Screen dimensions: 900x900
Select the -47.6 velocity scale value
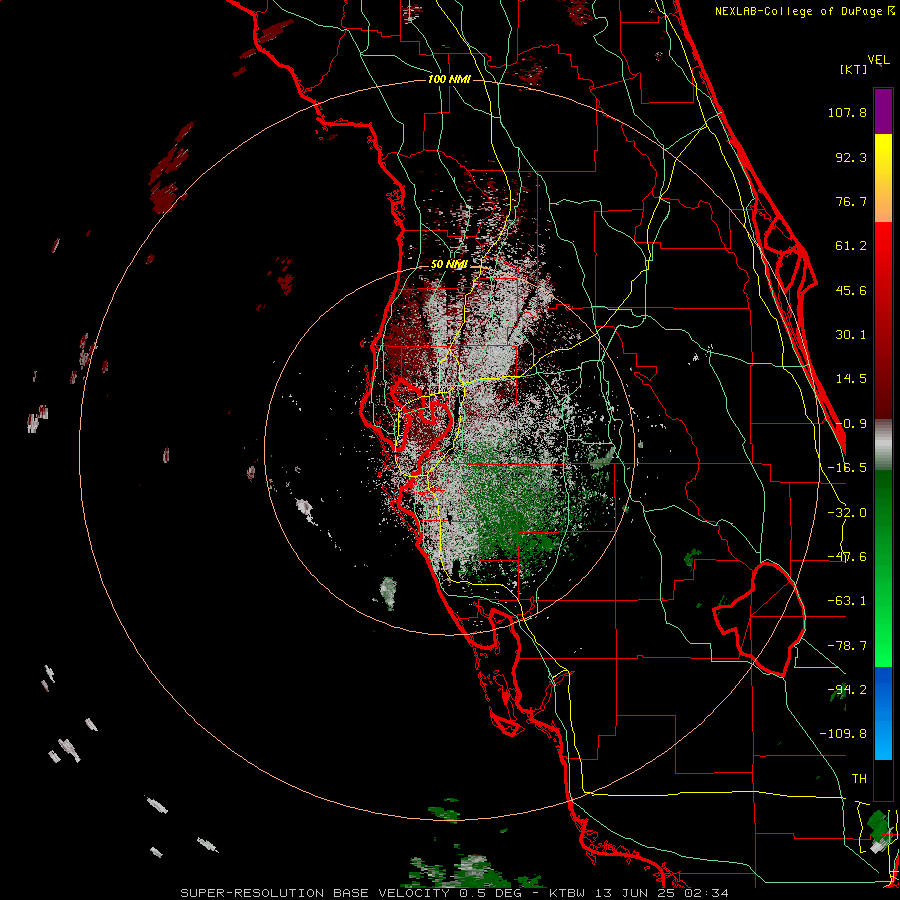pyautogui.click(x=847, y=557)
